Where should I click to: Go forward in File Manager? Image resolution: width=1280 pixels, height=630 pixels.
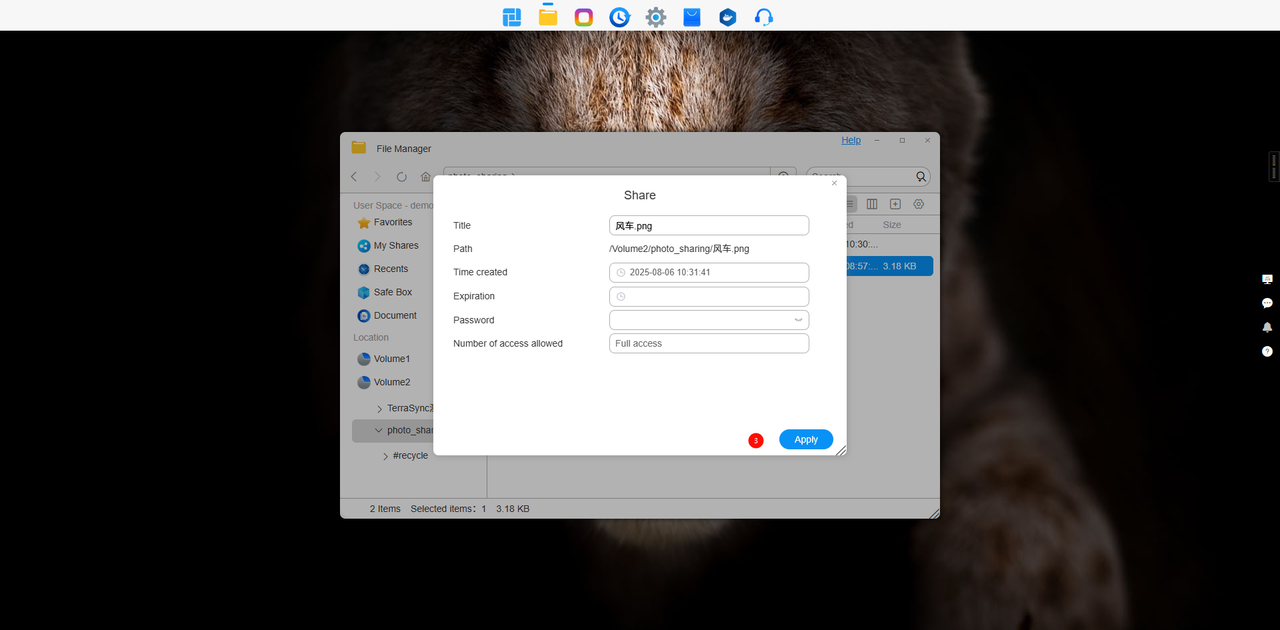(377, 177)
